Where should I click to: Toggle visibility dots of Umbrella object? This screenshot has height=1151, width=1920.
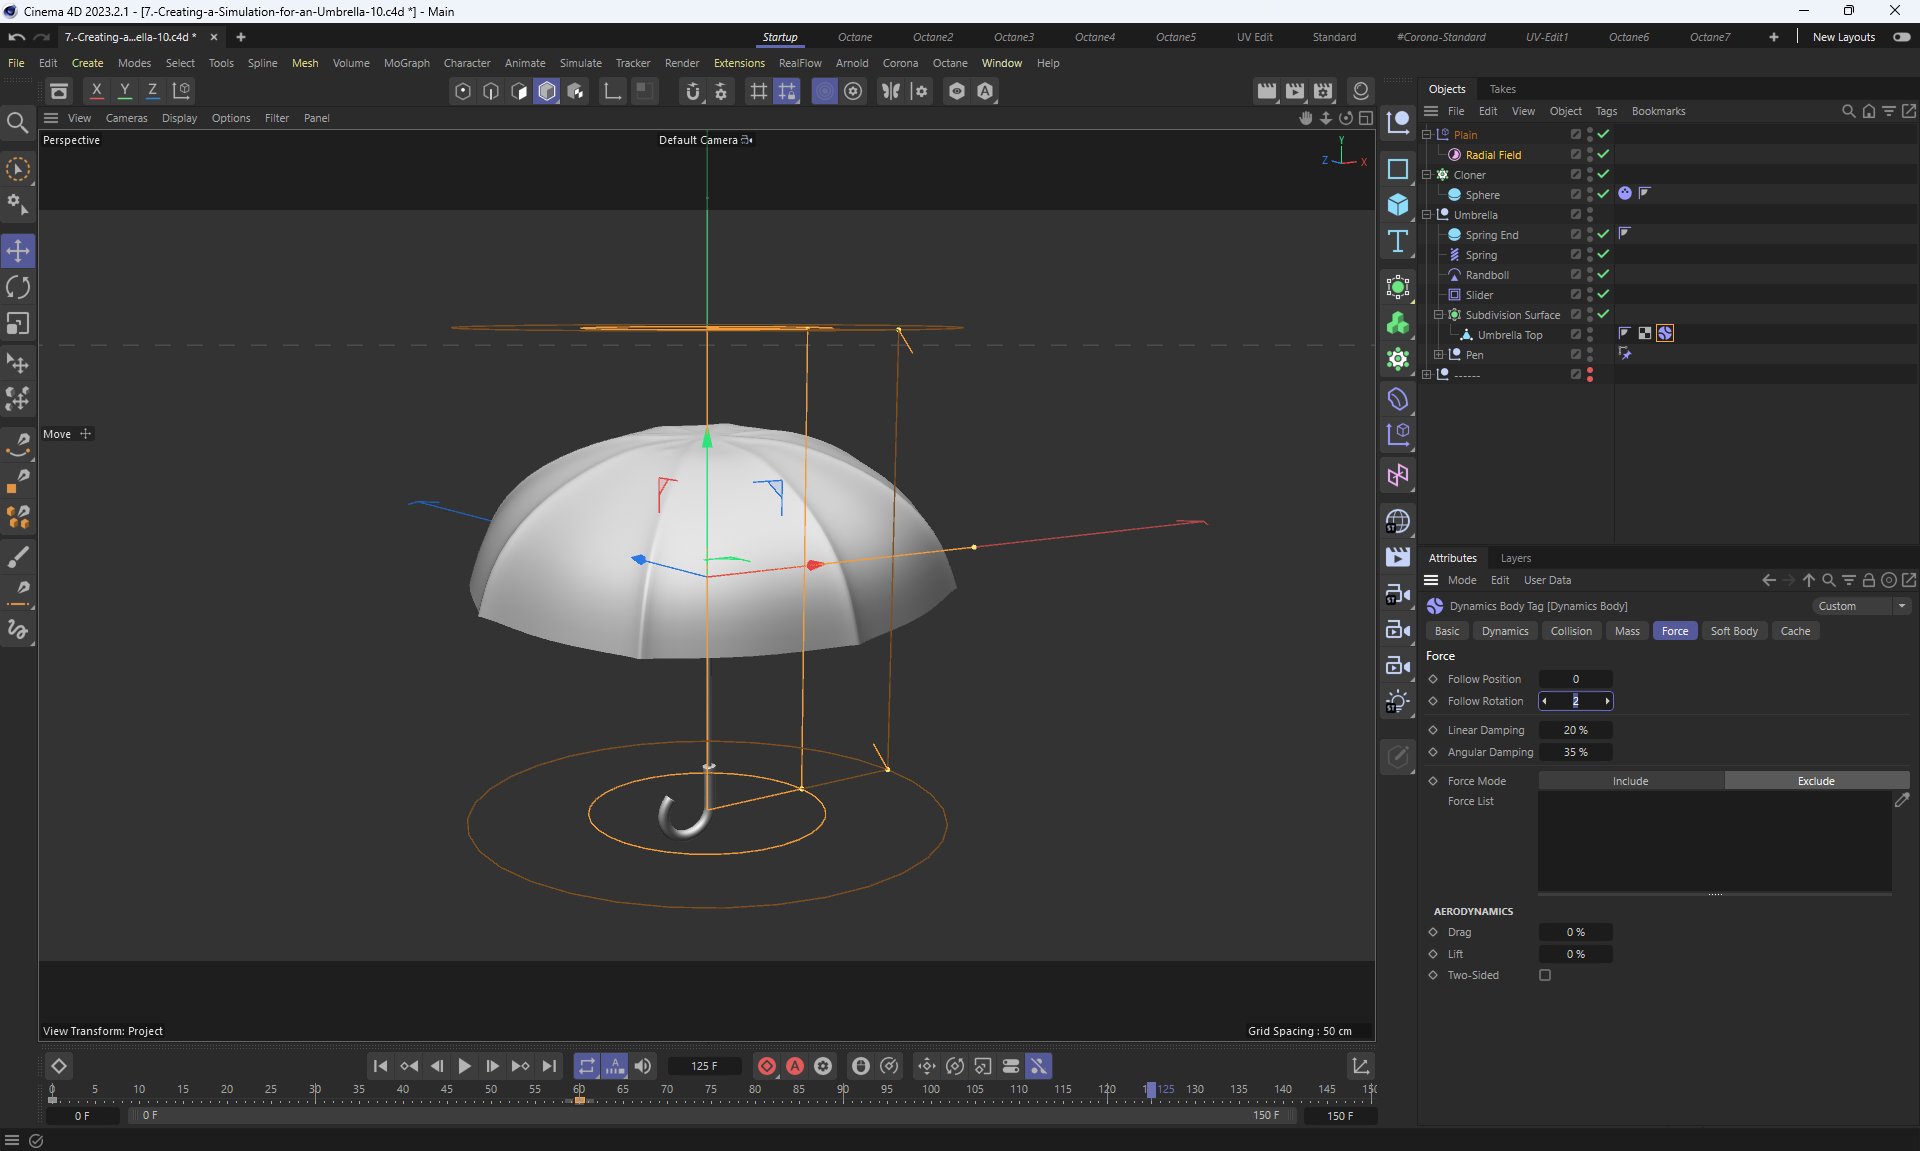[1590, 215]
